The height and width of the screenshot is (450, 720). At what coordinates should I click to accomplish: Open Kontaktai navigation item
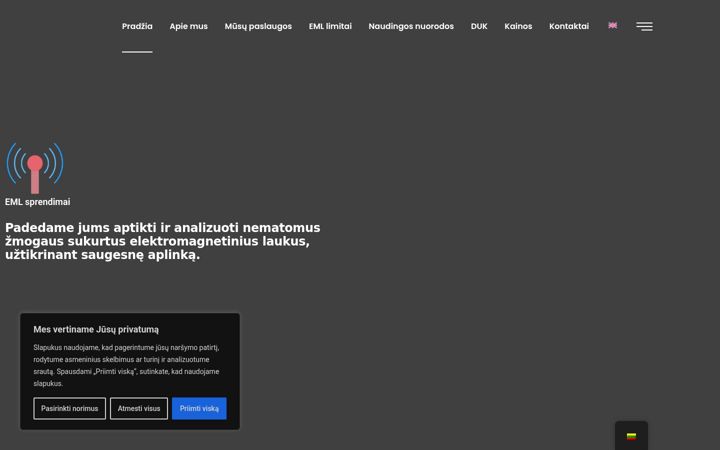click(569, 26)
